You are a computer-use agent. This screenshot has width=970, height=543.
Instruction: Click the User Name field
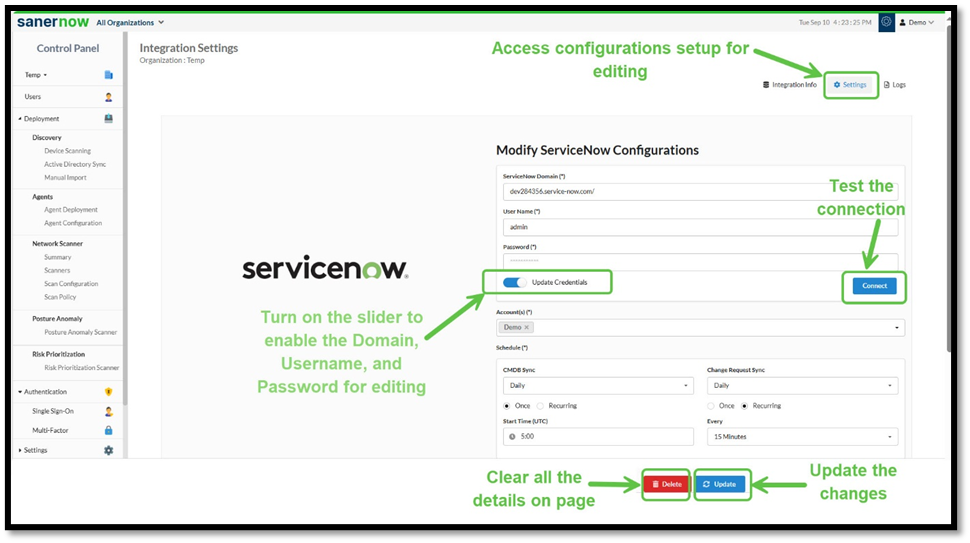click(700, 228)
